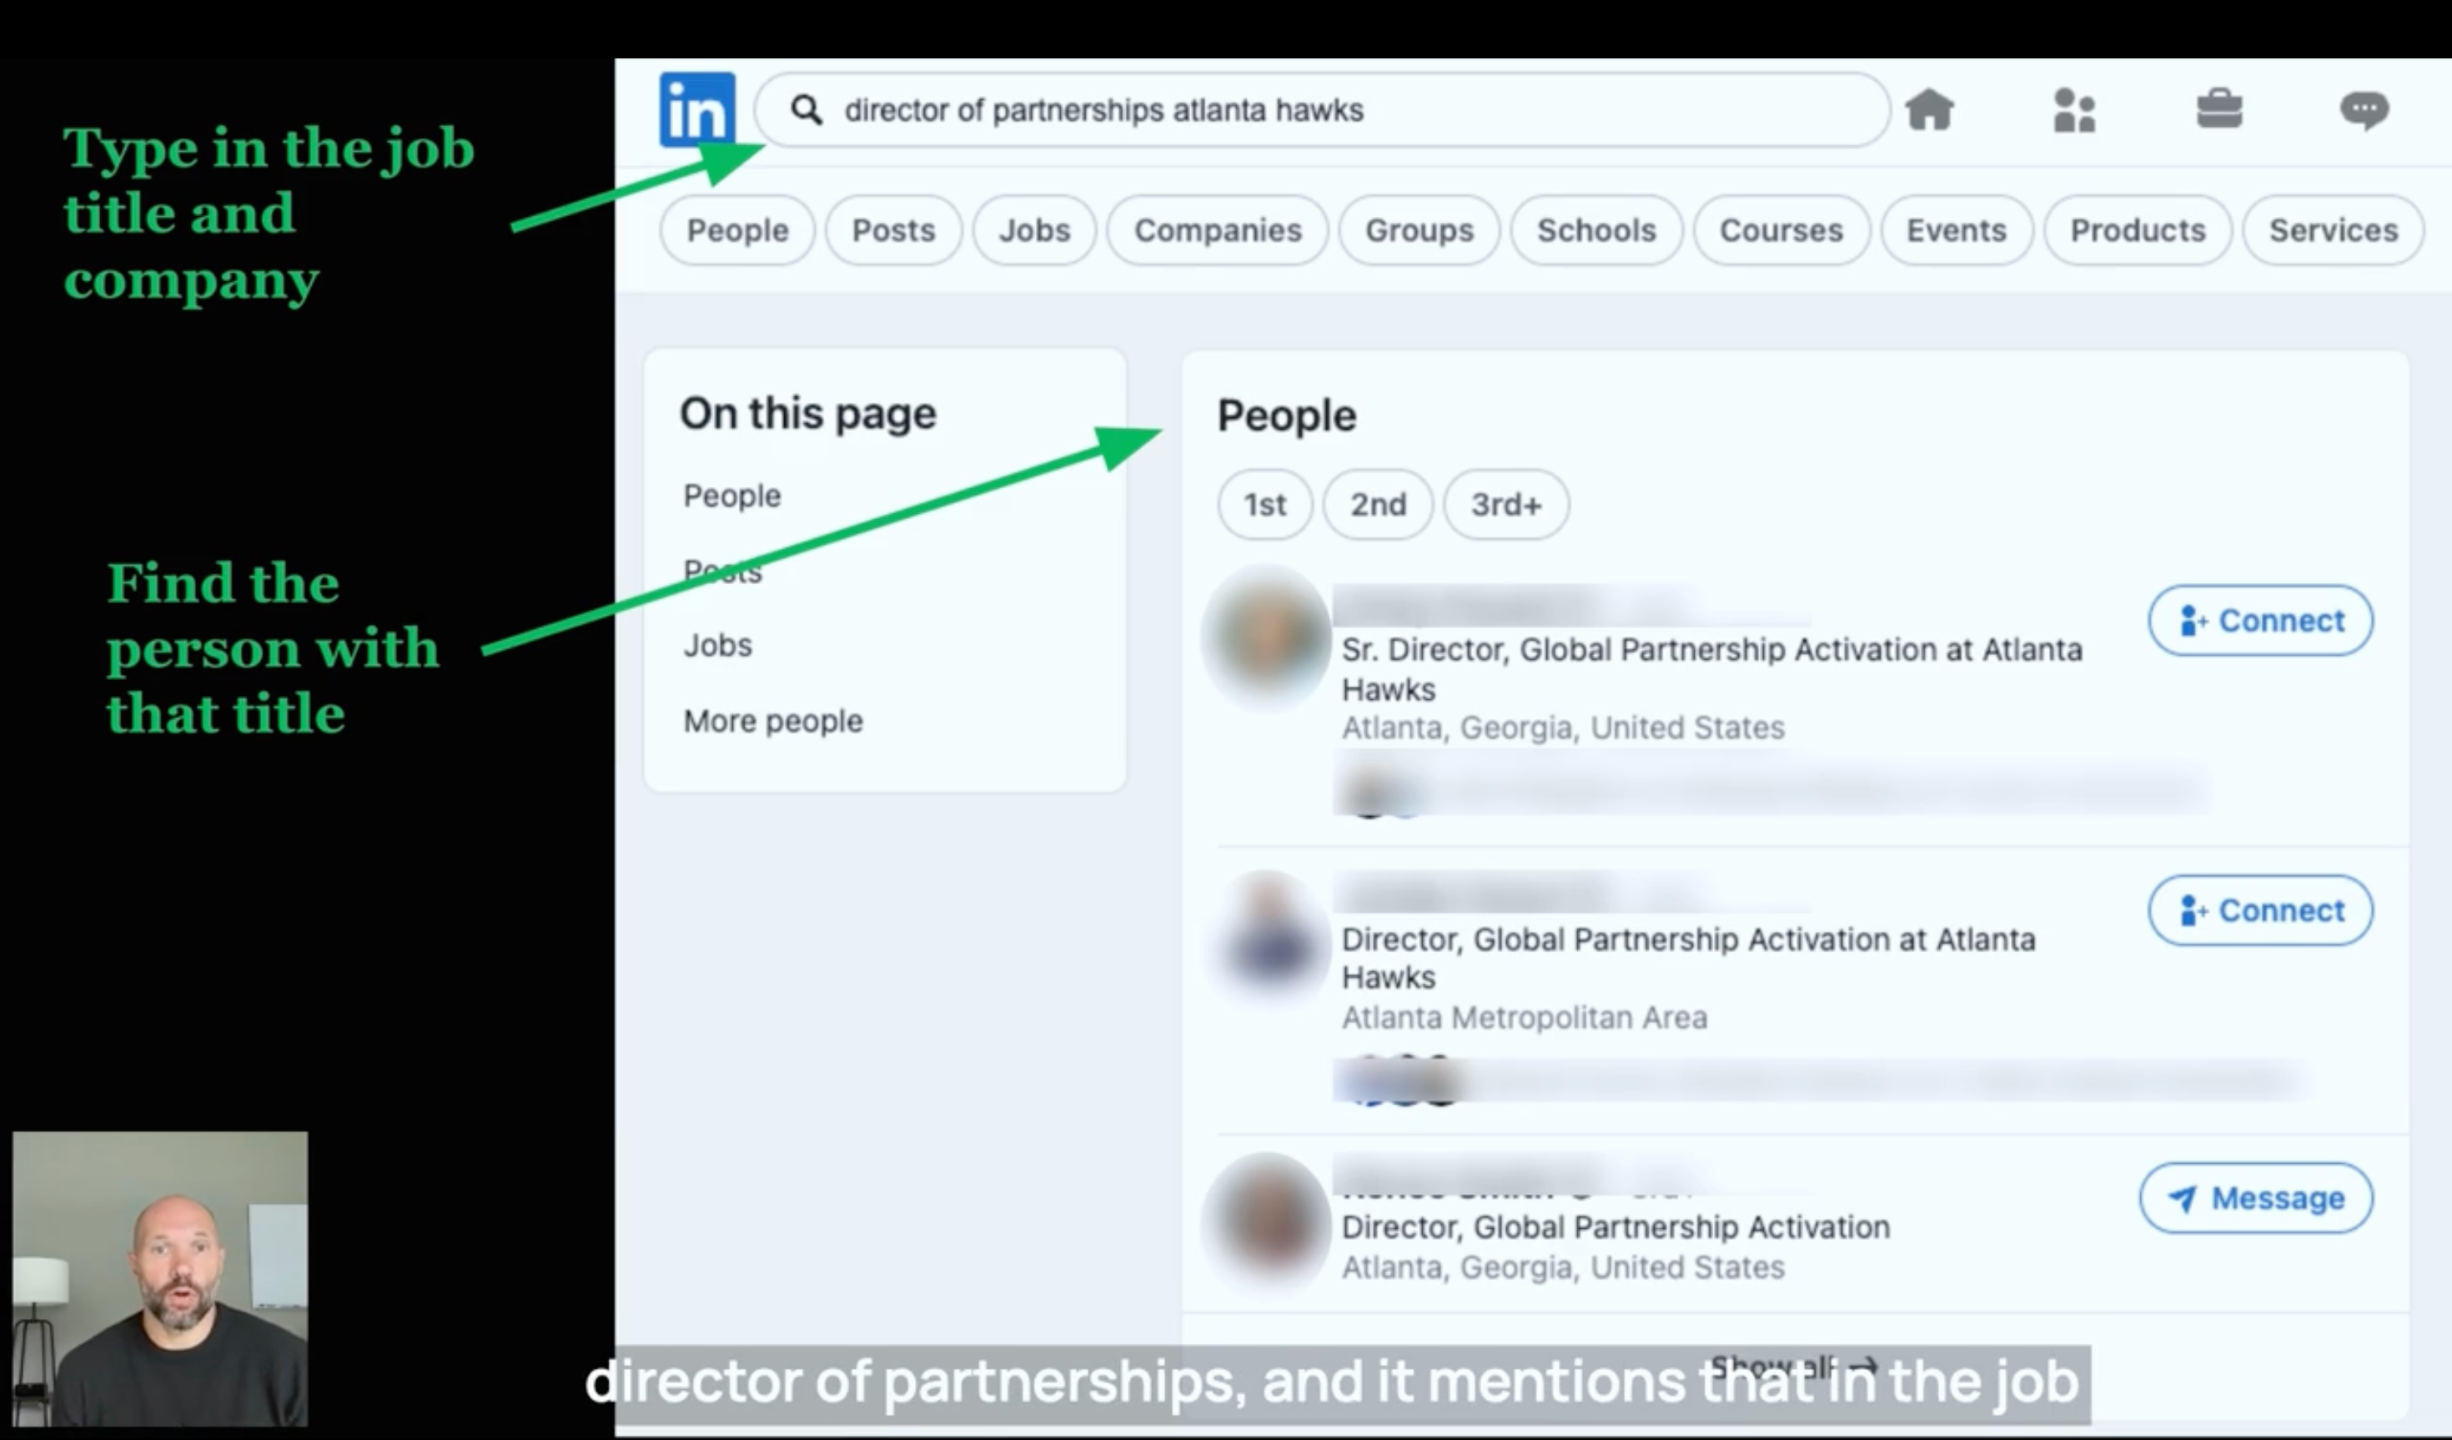Open the Home icon in the navigation bar
This screenshot has width=2452, height=1440.
pos(1929,110)
